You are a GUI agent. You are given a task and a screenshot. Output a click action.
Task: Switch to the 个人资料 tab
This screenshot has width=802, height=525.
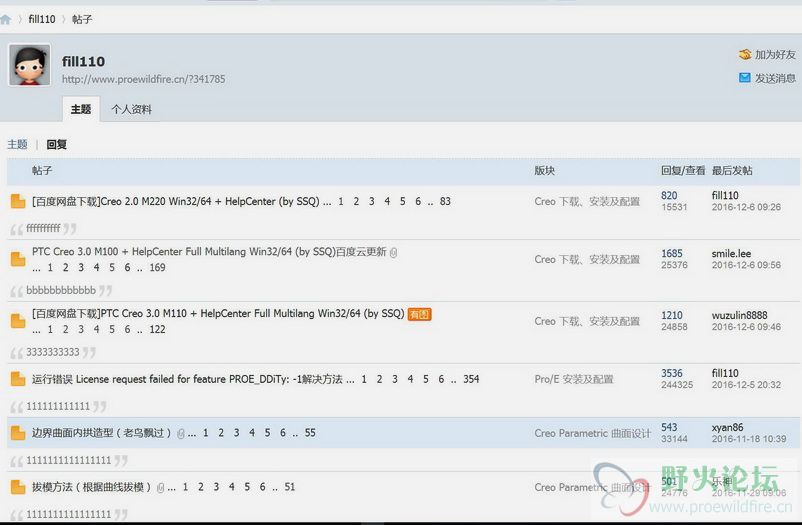pos(131,109)
